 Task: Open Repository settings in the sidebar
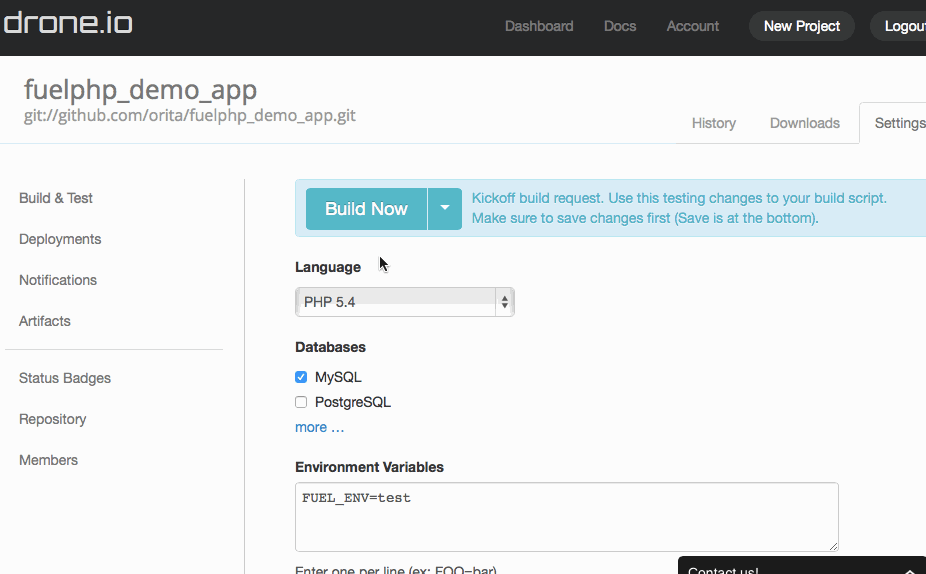pyautogui.click(x=53, y=419)
